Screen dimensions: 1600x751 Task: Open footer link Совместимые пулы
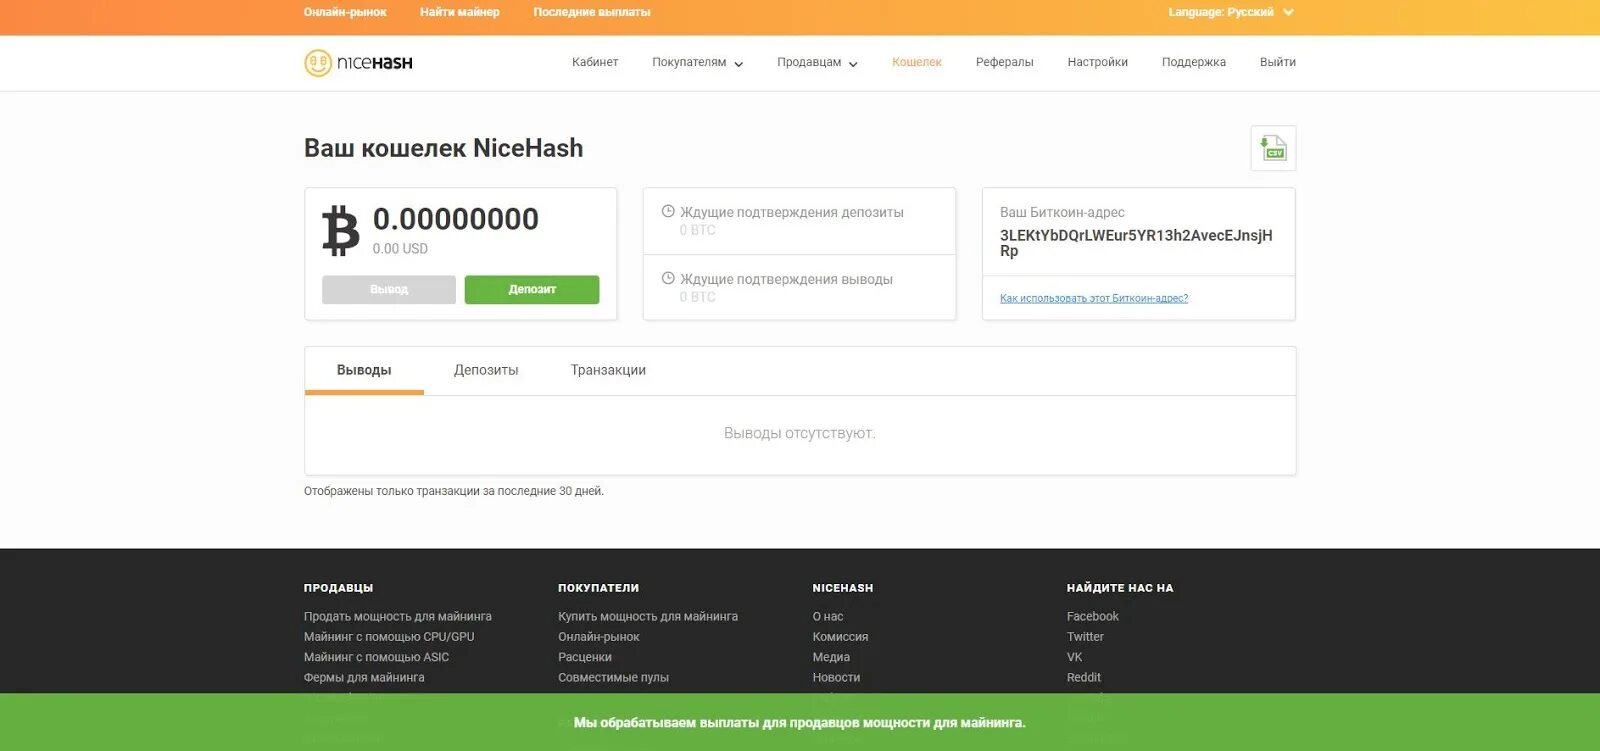point(613,677)
